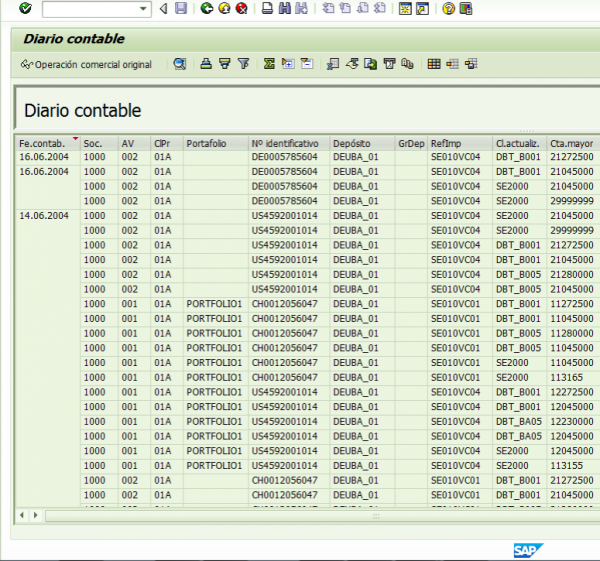
Task: Click the Save Layout icon
Action: click(471, 64)
